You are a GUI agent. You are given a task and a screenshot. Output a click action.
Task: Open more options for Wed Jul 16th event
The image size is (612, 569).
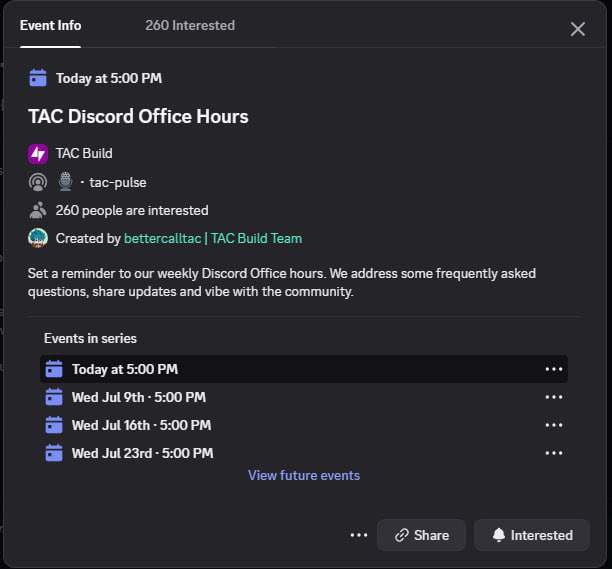553,425
